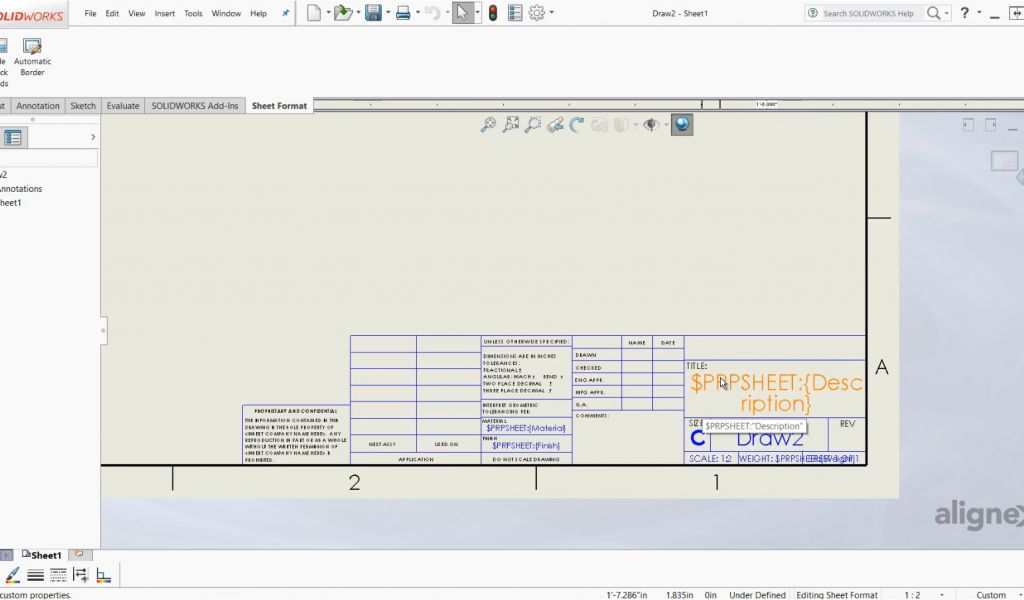
Task: Expand the FeatureManager tree panel chevron
Action: 91,137
